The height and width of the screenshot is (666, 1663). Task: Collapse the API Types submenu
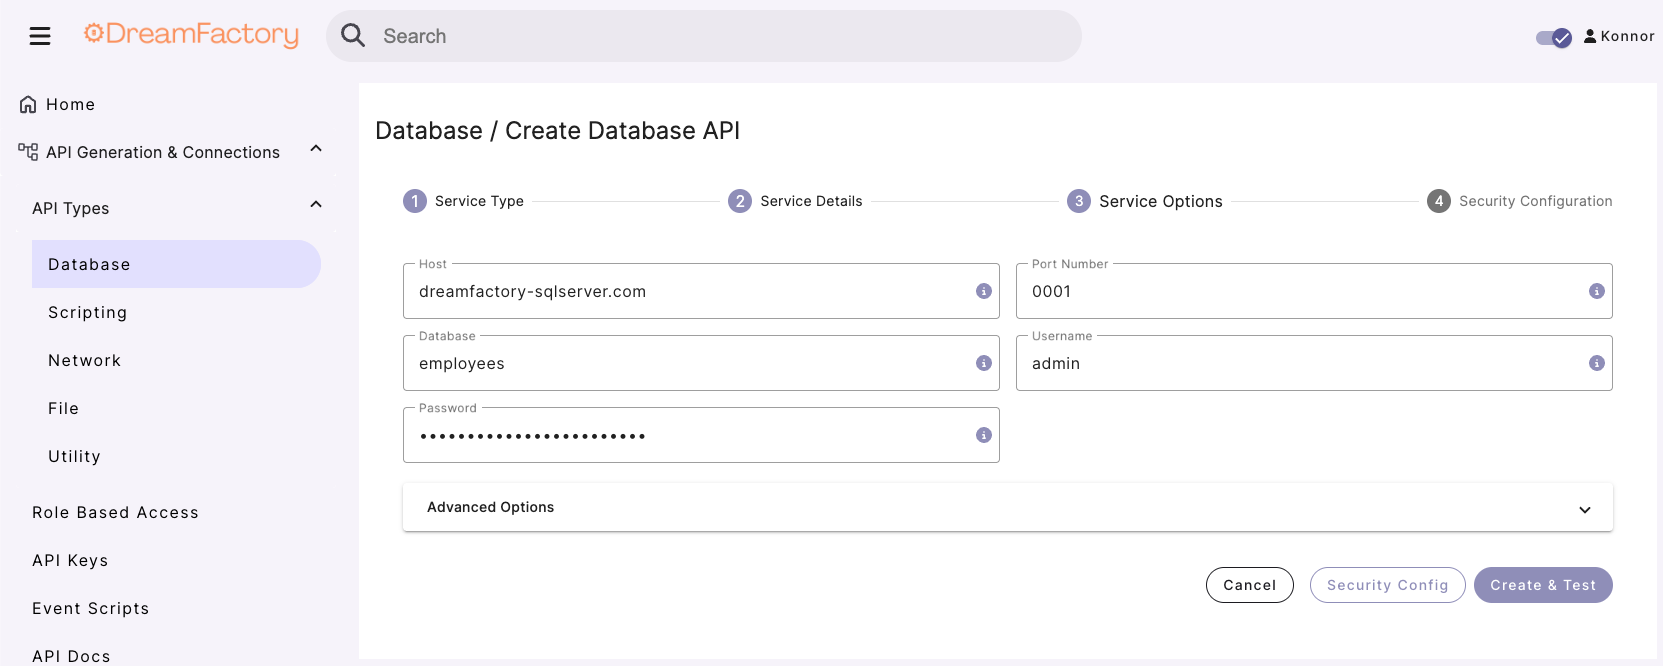pyautogui.click(x=316, y=205)
